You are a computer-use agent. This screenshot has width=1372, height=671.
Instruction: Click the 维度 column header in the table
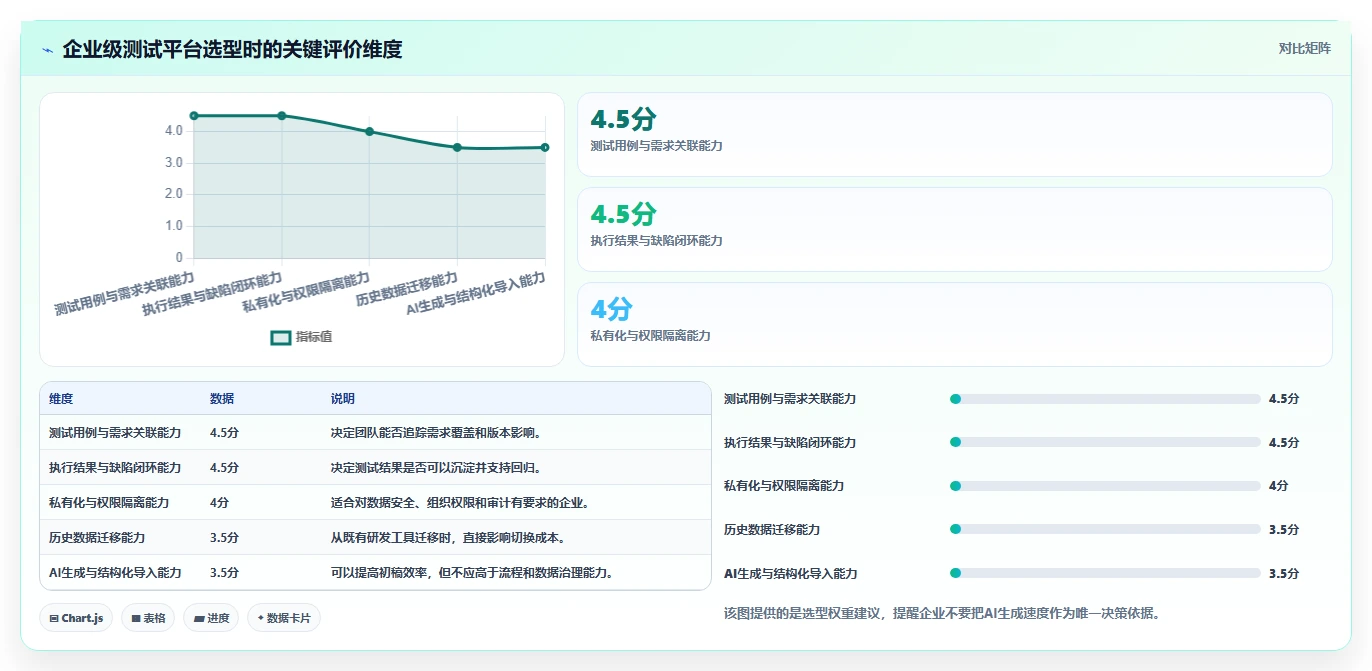click(x=61, y=398)
